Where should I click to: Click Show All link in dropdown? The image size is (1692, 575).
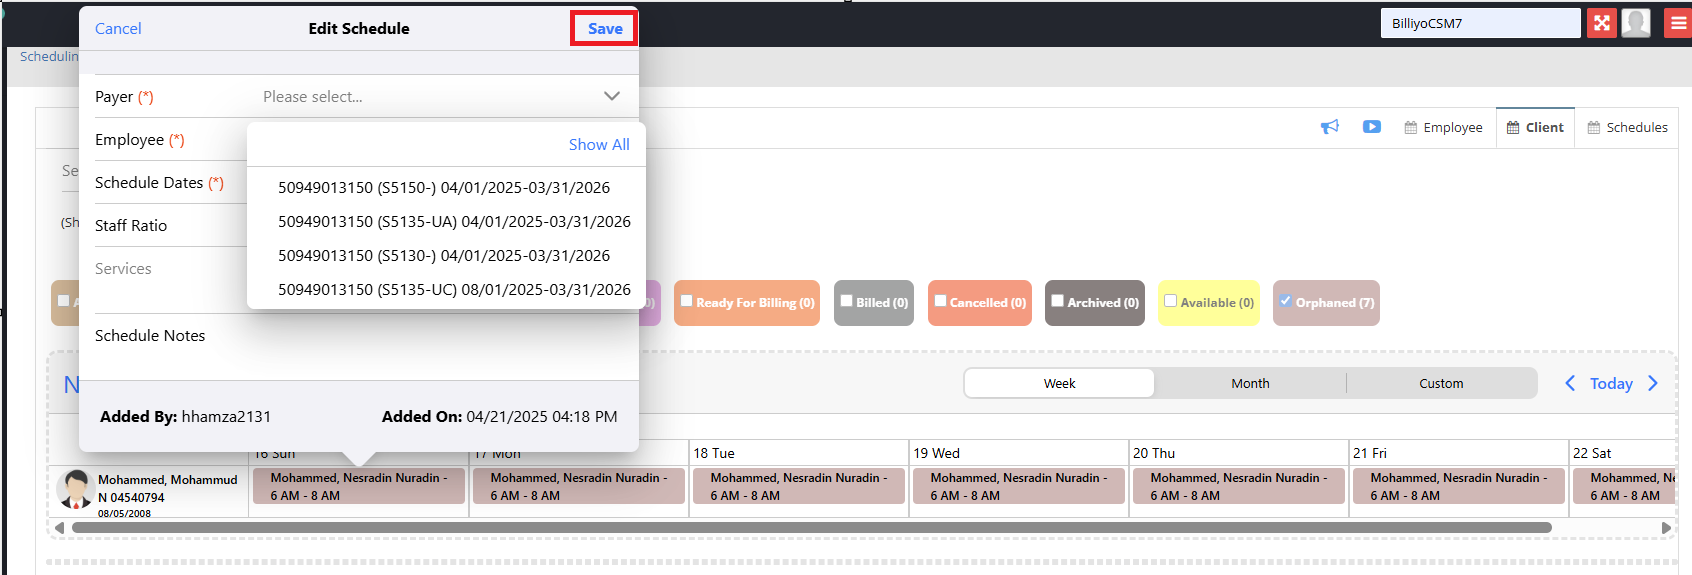598,145
